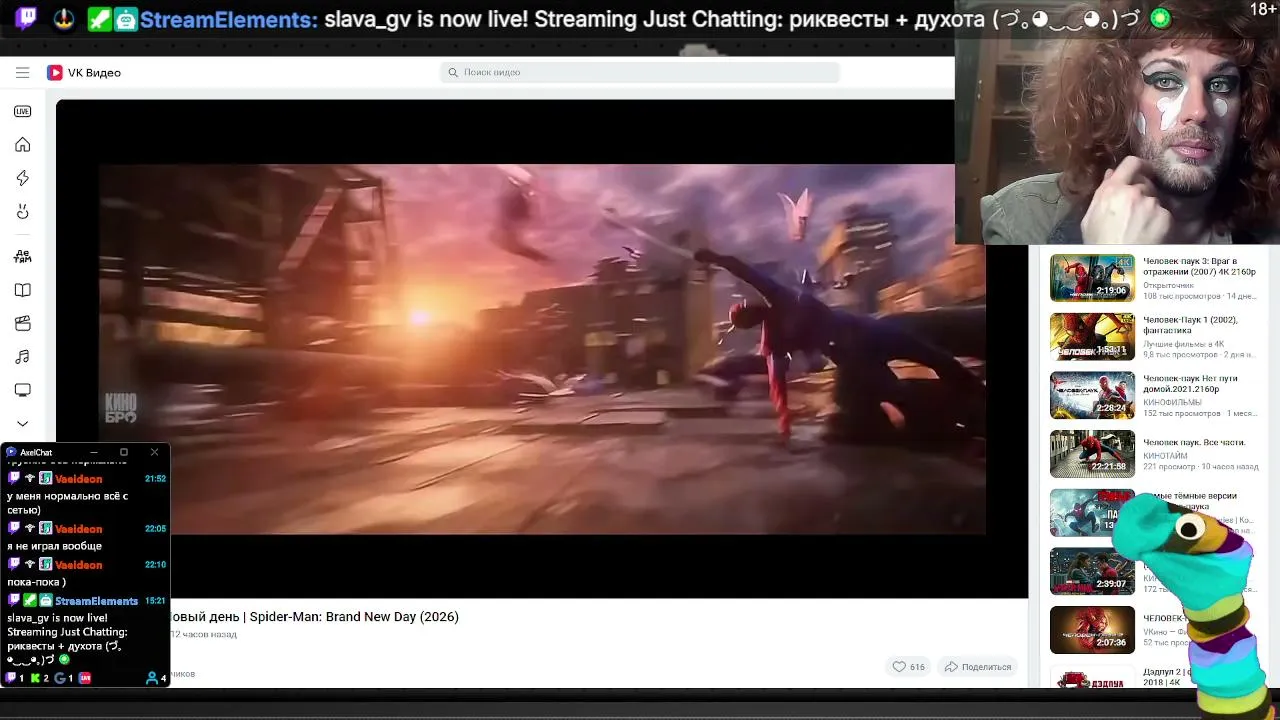Click the green sword moderator badge in AxelChat

(30, 601)
